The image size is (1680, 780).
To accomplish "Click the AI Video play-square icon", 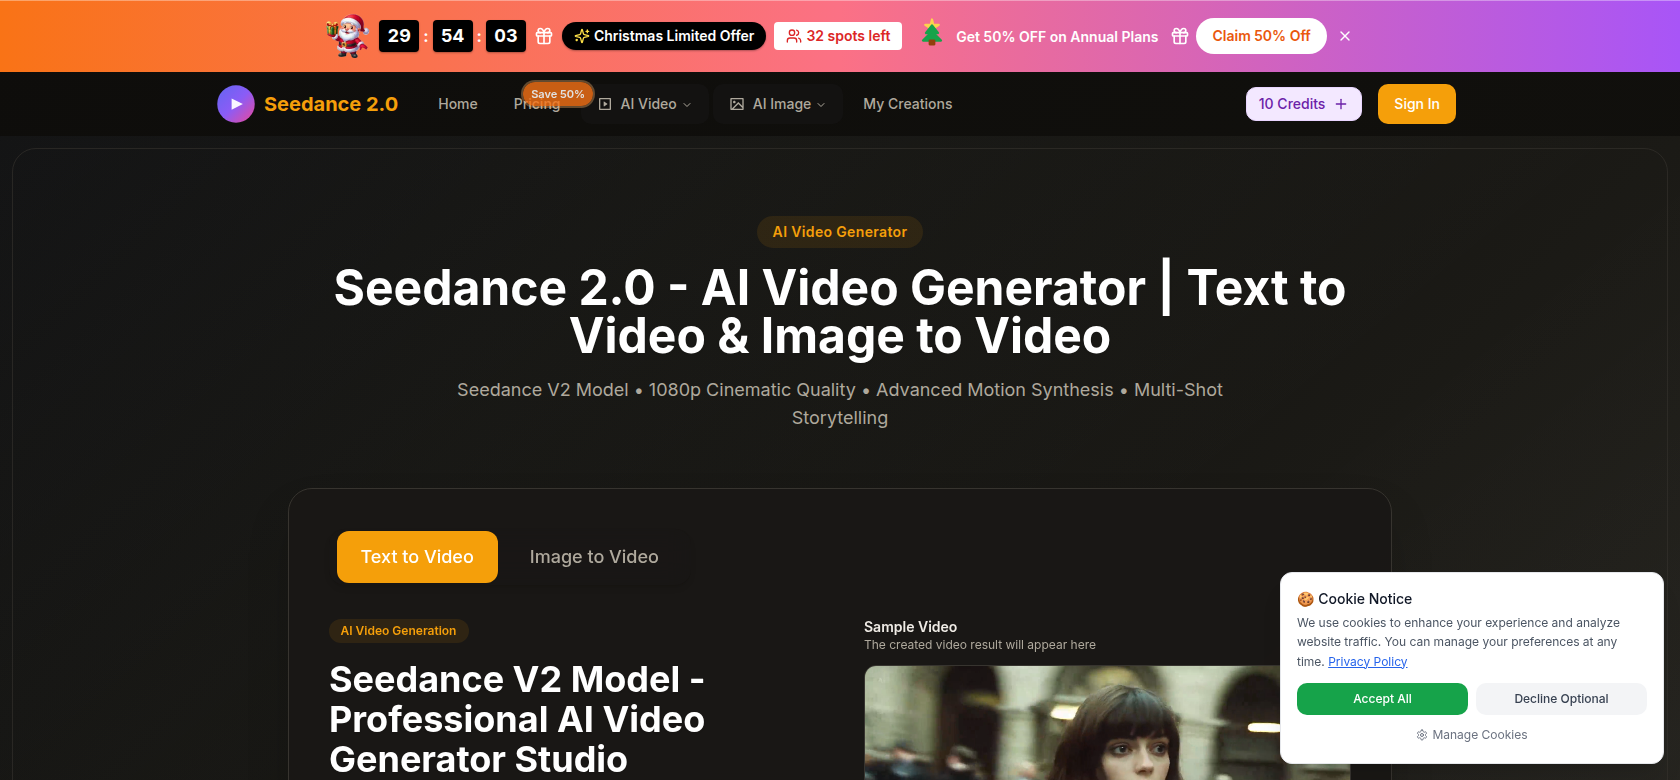I will [x=605, y=104].
